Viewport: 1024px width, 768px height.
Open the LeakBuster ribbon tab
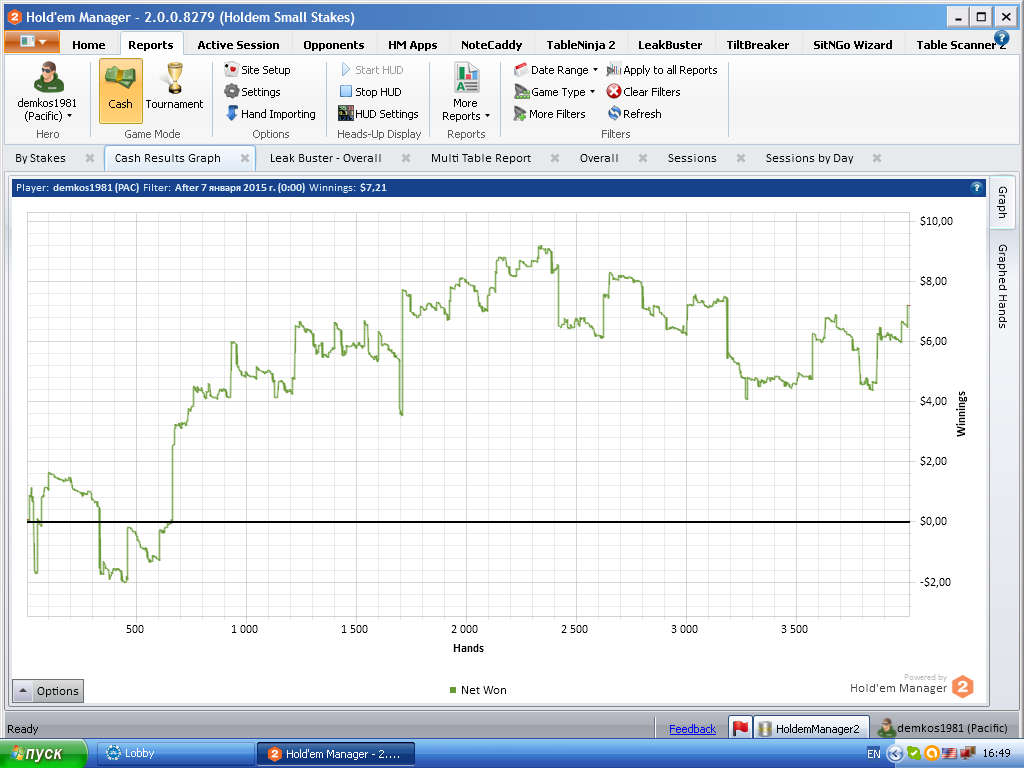pyautogui.click(x=670, y=45)
